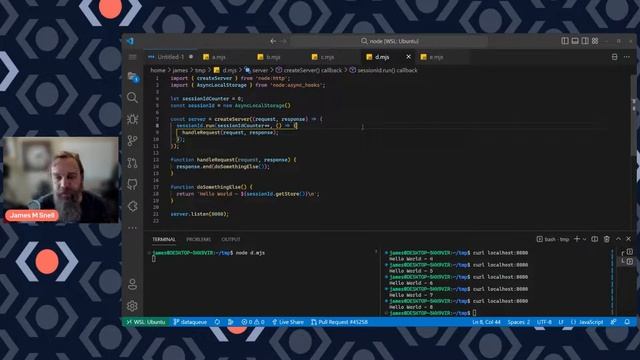Open the Run and Debug view
Image resolution: width=640 pixels, height=360 pixels.
132,119
